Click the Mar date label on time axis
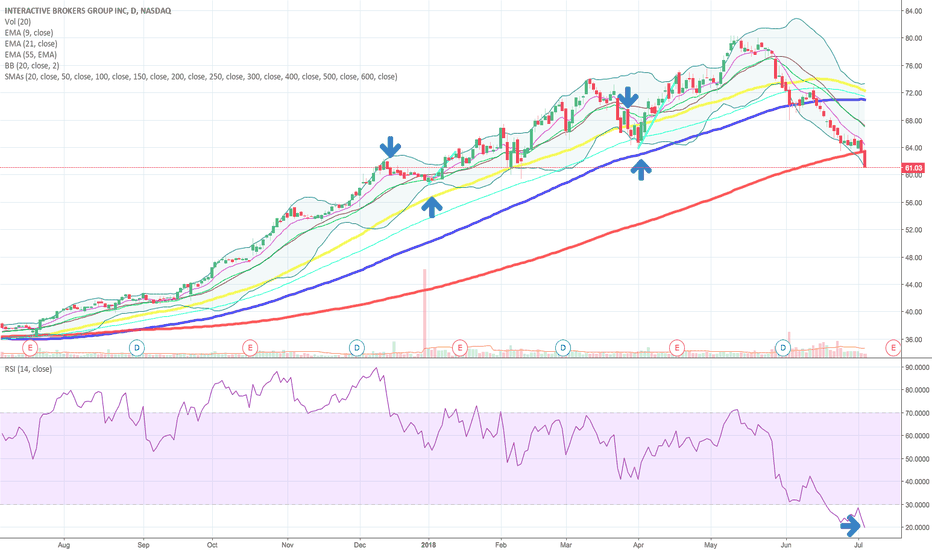The height and width of the screenshot is (550, 932). (x=566, y=545)
